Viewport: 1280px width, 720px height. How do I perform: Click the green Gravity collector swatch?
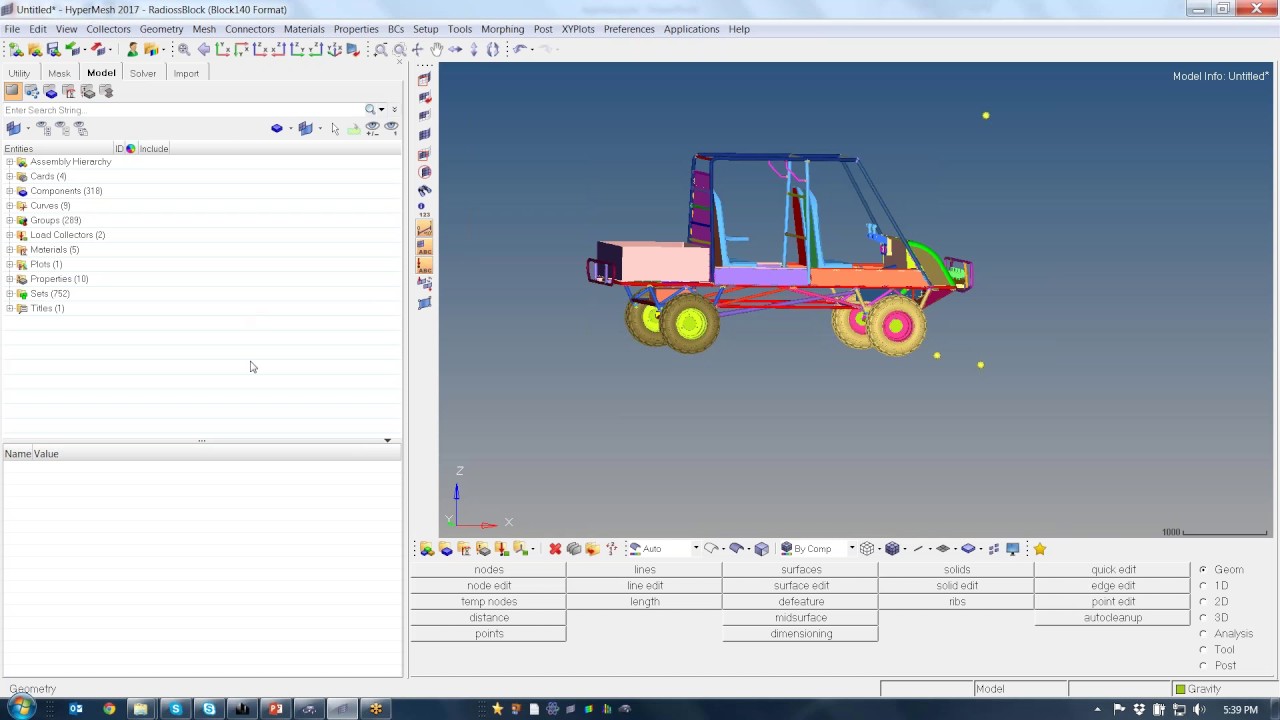click(1181, 689)
